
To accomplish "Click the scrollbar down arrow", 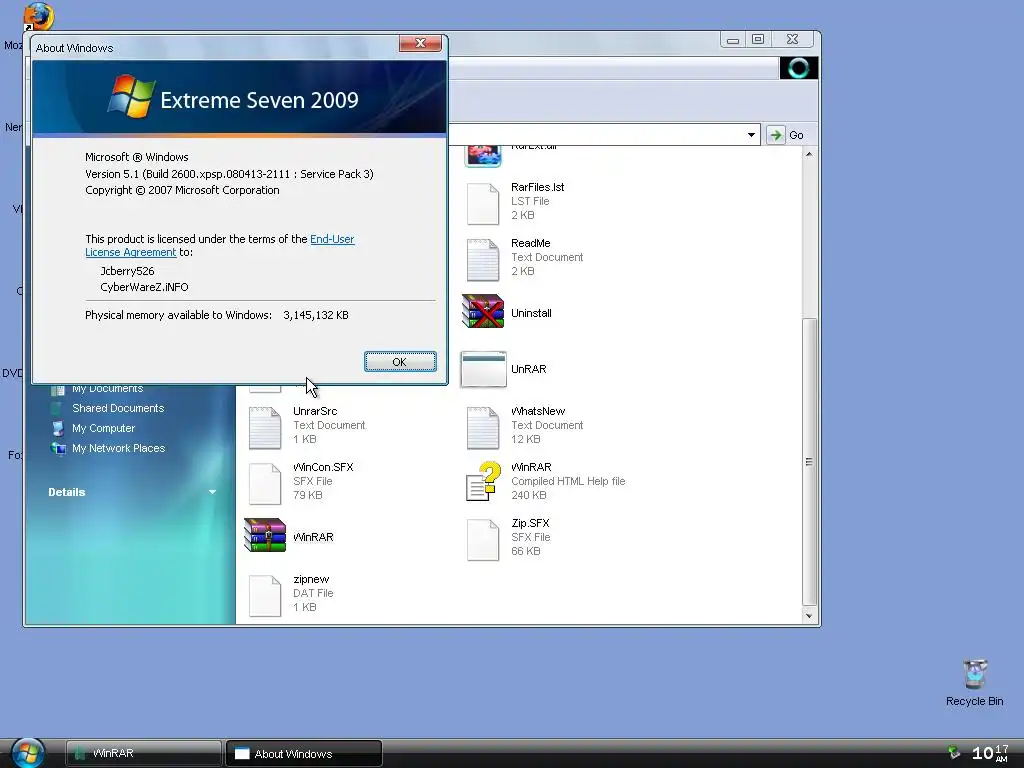I will 809,616.
